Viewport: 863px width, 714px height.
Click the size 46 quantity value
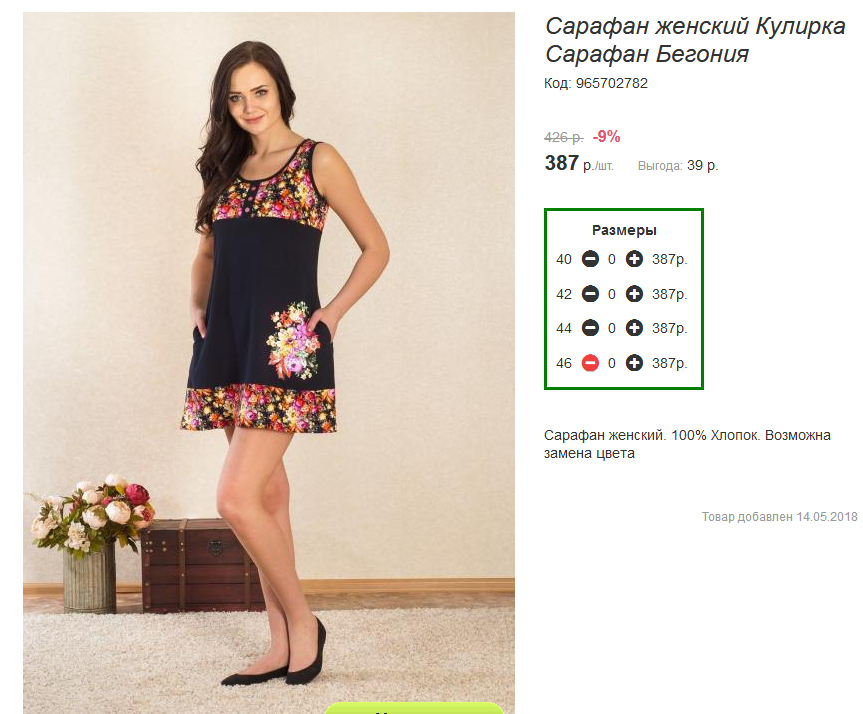611,363
